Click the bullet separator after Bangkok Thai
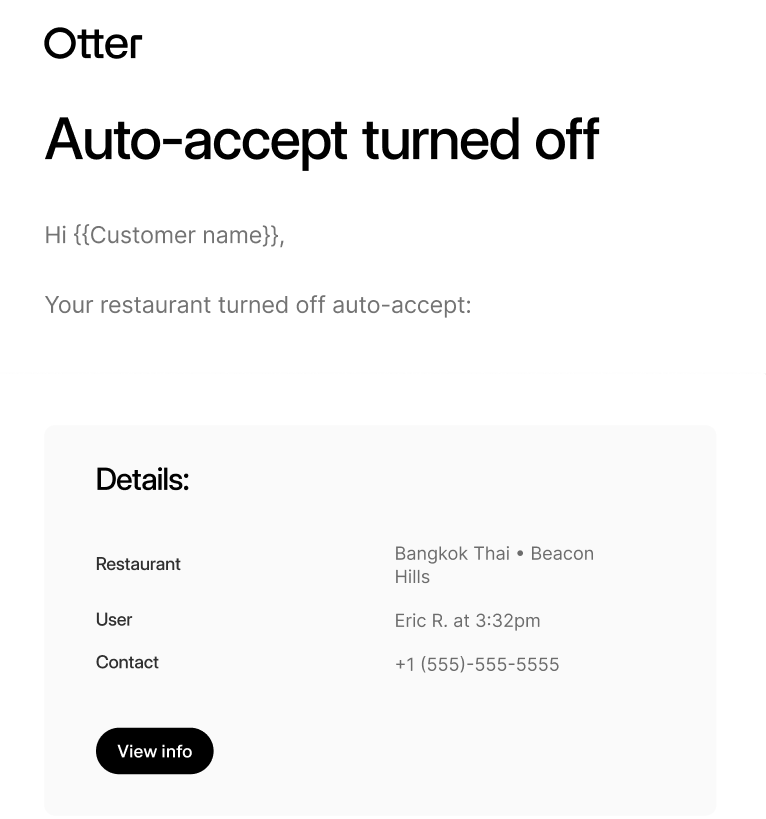The image size is (766, 819). [520, 554]
